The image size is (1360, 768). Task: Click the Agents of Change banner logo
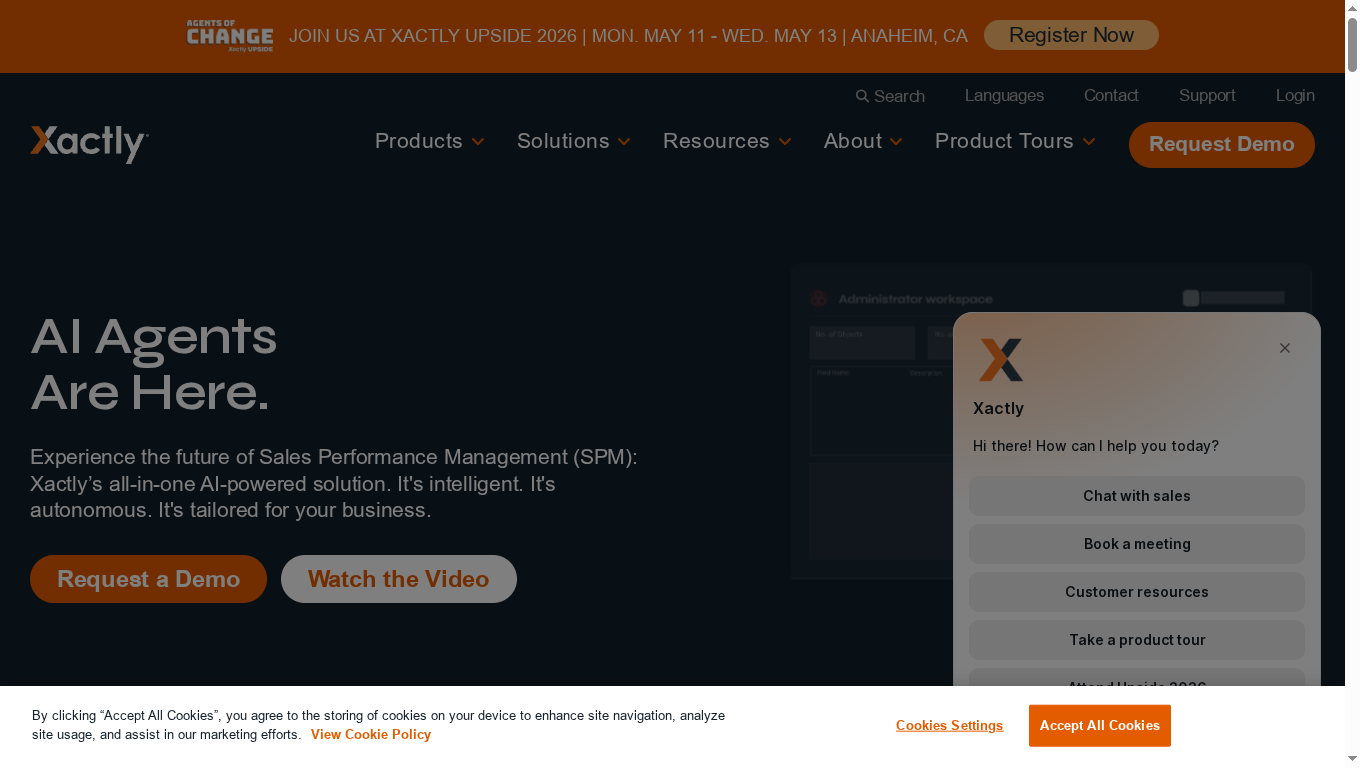pos(230,36)
